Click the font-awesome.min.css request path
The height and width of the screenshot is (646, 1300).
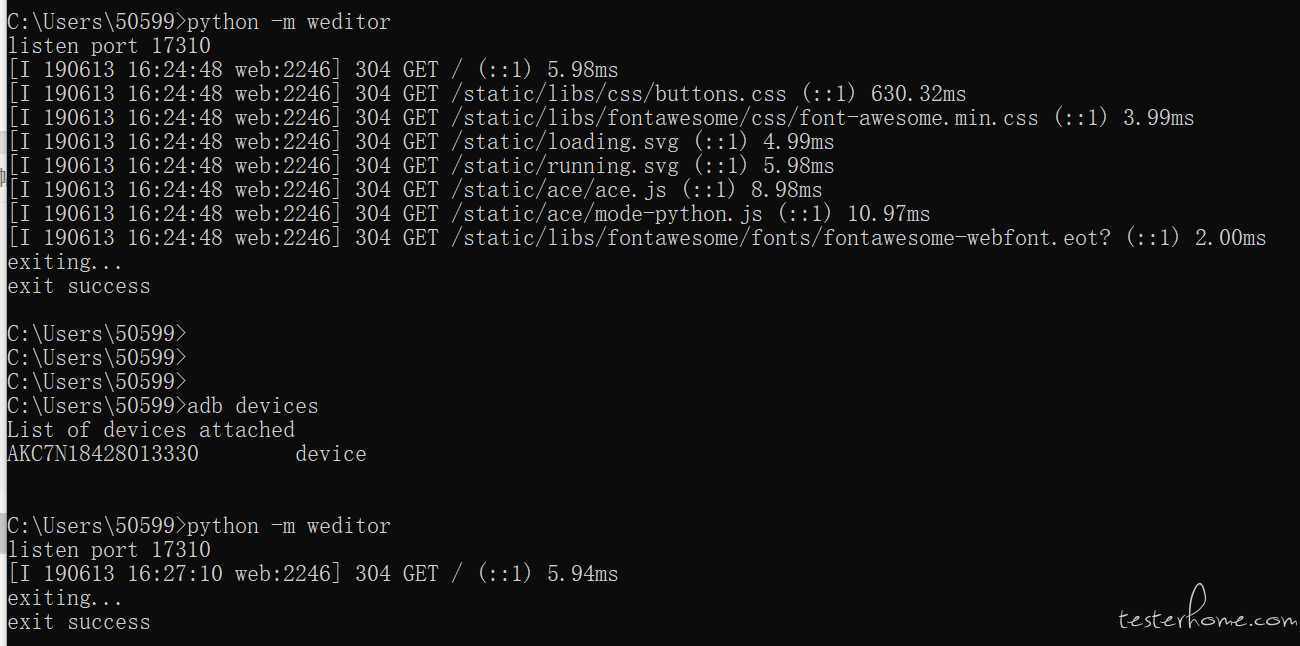click(x=745, y=118)
